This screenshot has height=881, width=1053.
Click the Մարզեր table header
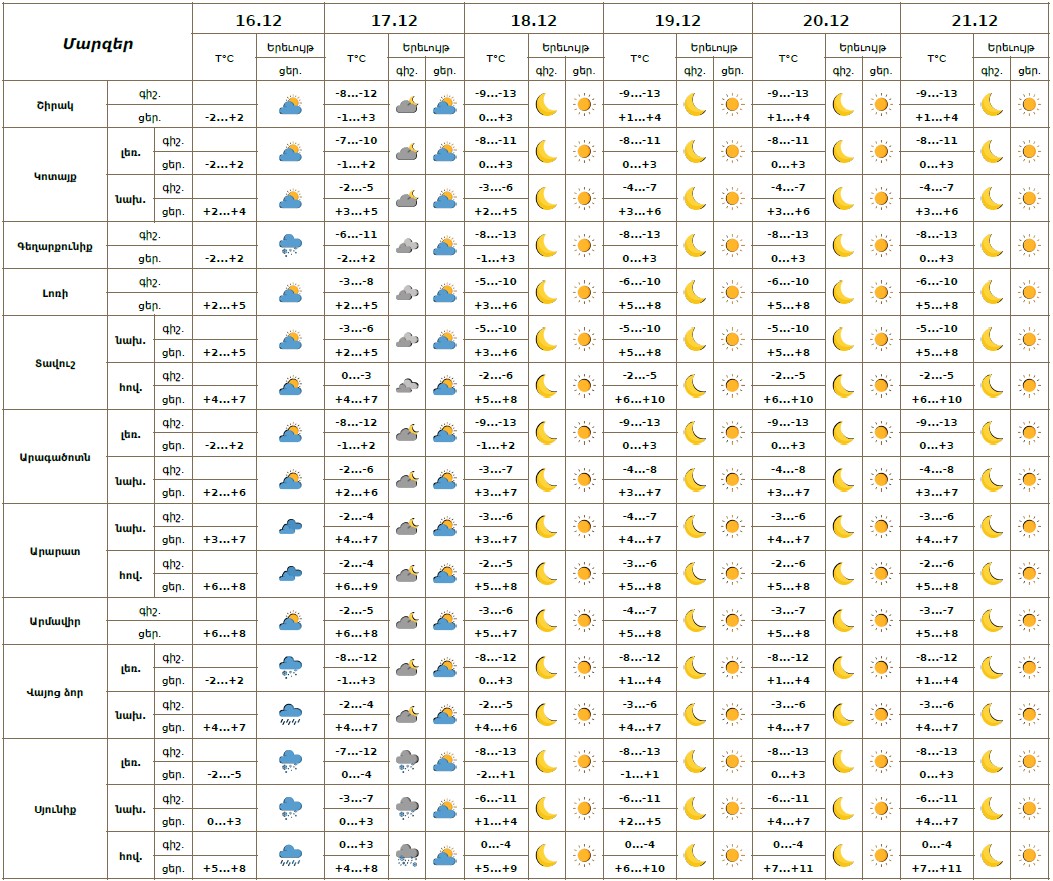click(98, 43)
